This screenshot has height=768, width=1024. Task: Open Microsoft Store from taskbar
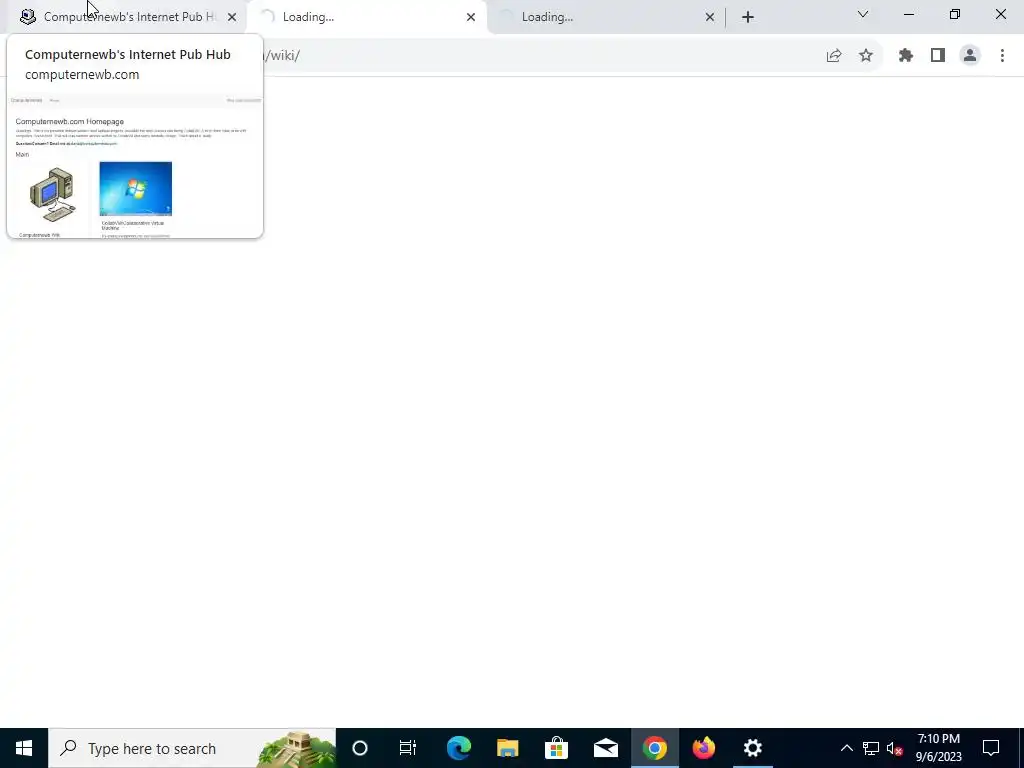tap(556, 748)
